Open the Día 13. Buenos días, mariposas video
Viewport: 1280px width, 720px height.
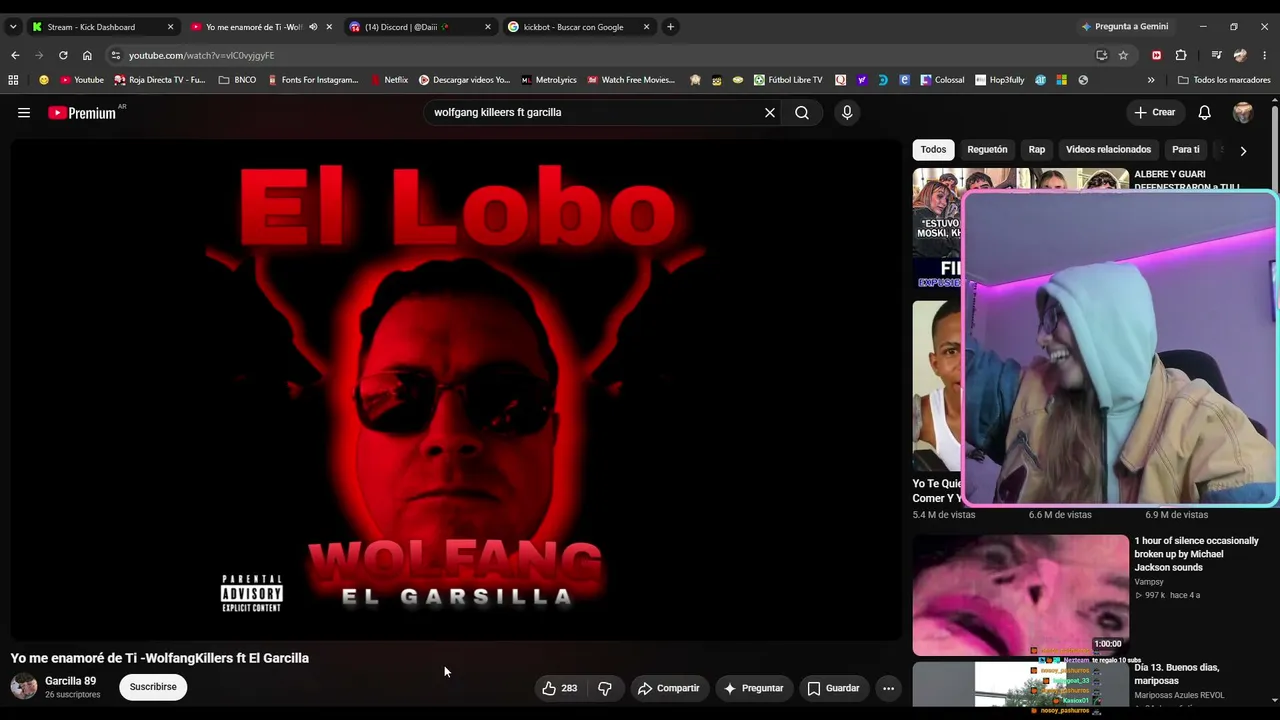pos(1177,674)
